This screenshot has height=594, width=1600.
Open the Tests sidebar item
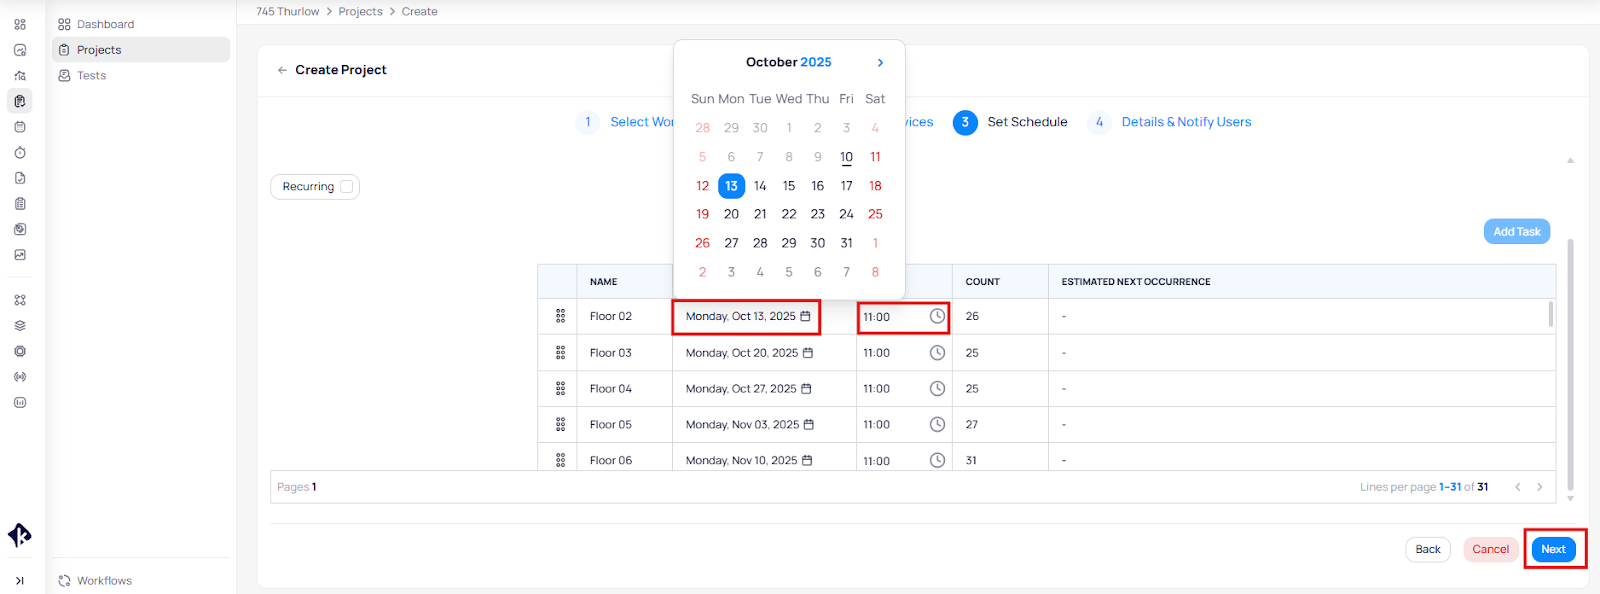tap(91, 76)
